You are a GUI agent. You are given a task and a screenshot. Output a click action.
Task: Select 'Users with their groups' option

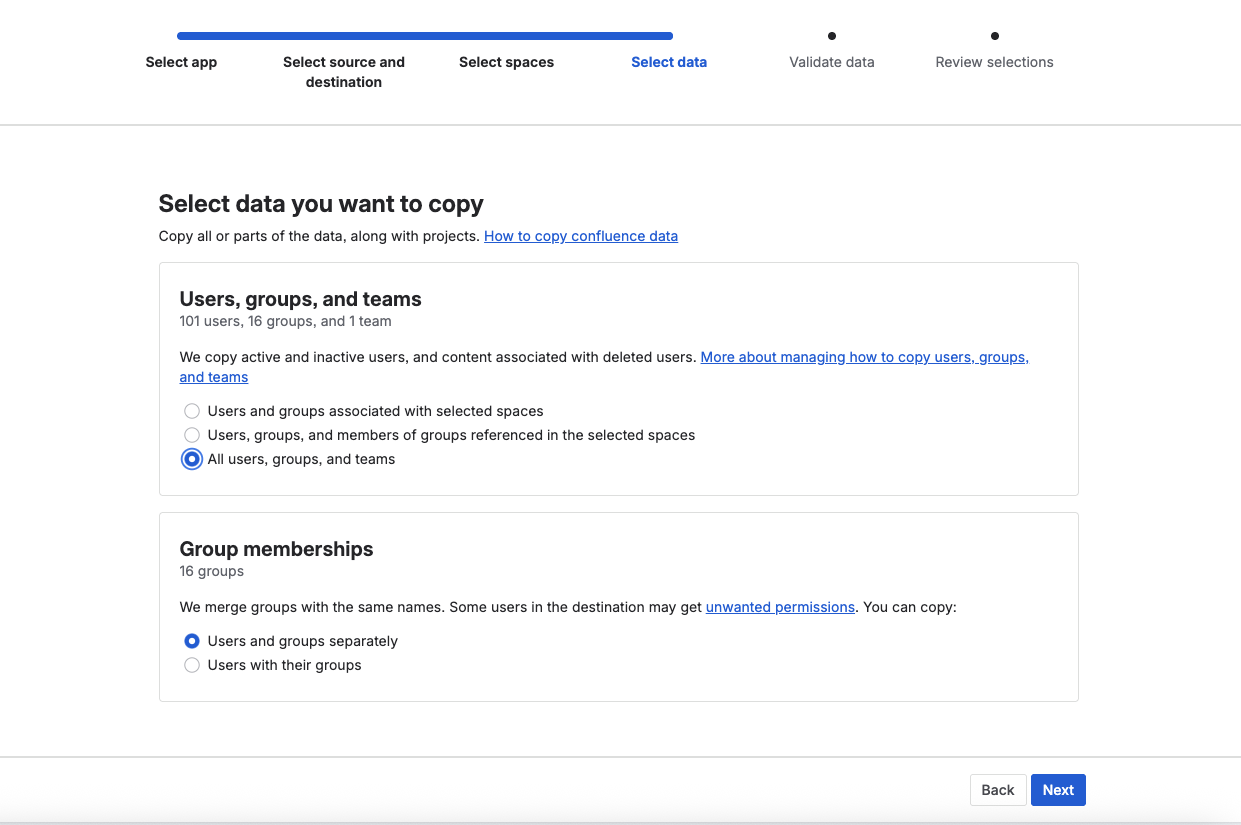(191, 665)
